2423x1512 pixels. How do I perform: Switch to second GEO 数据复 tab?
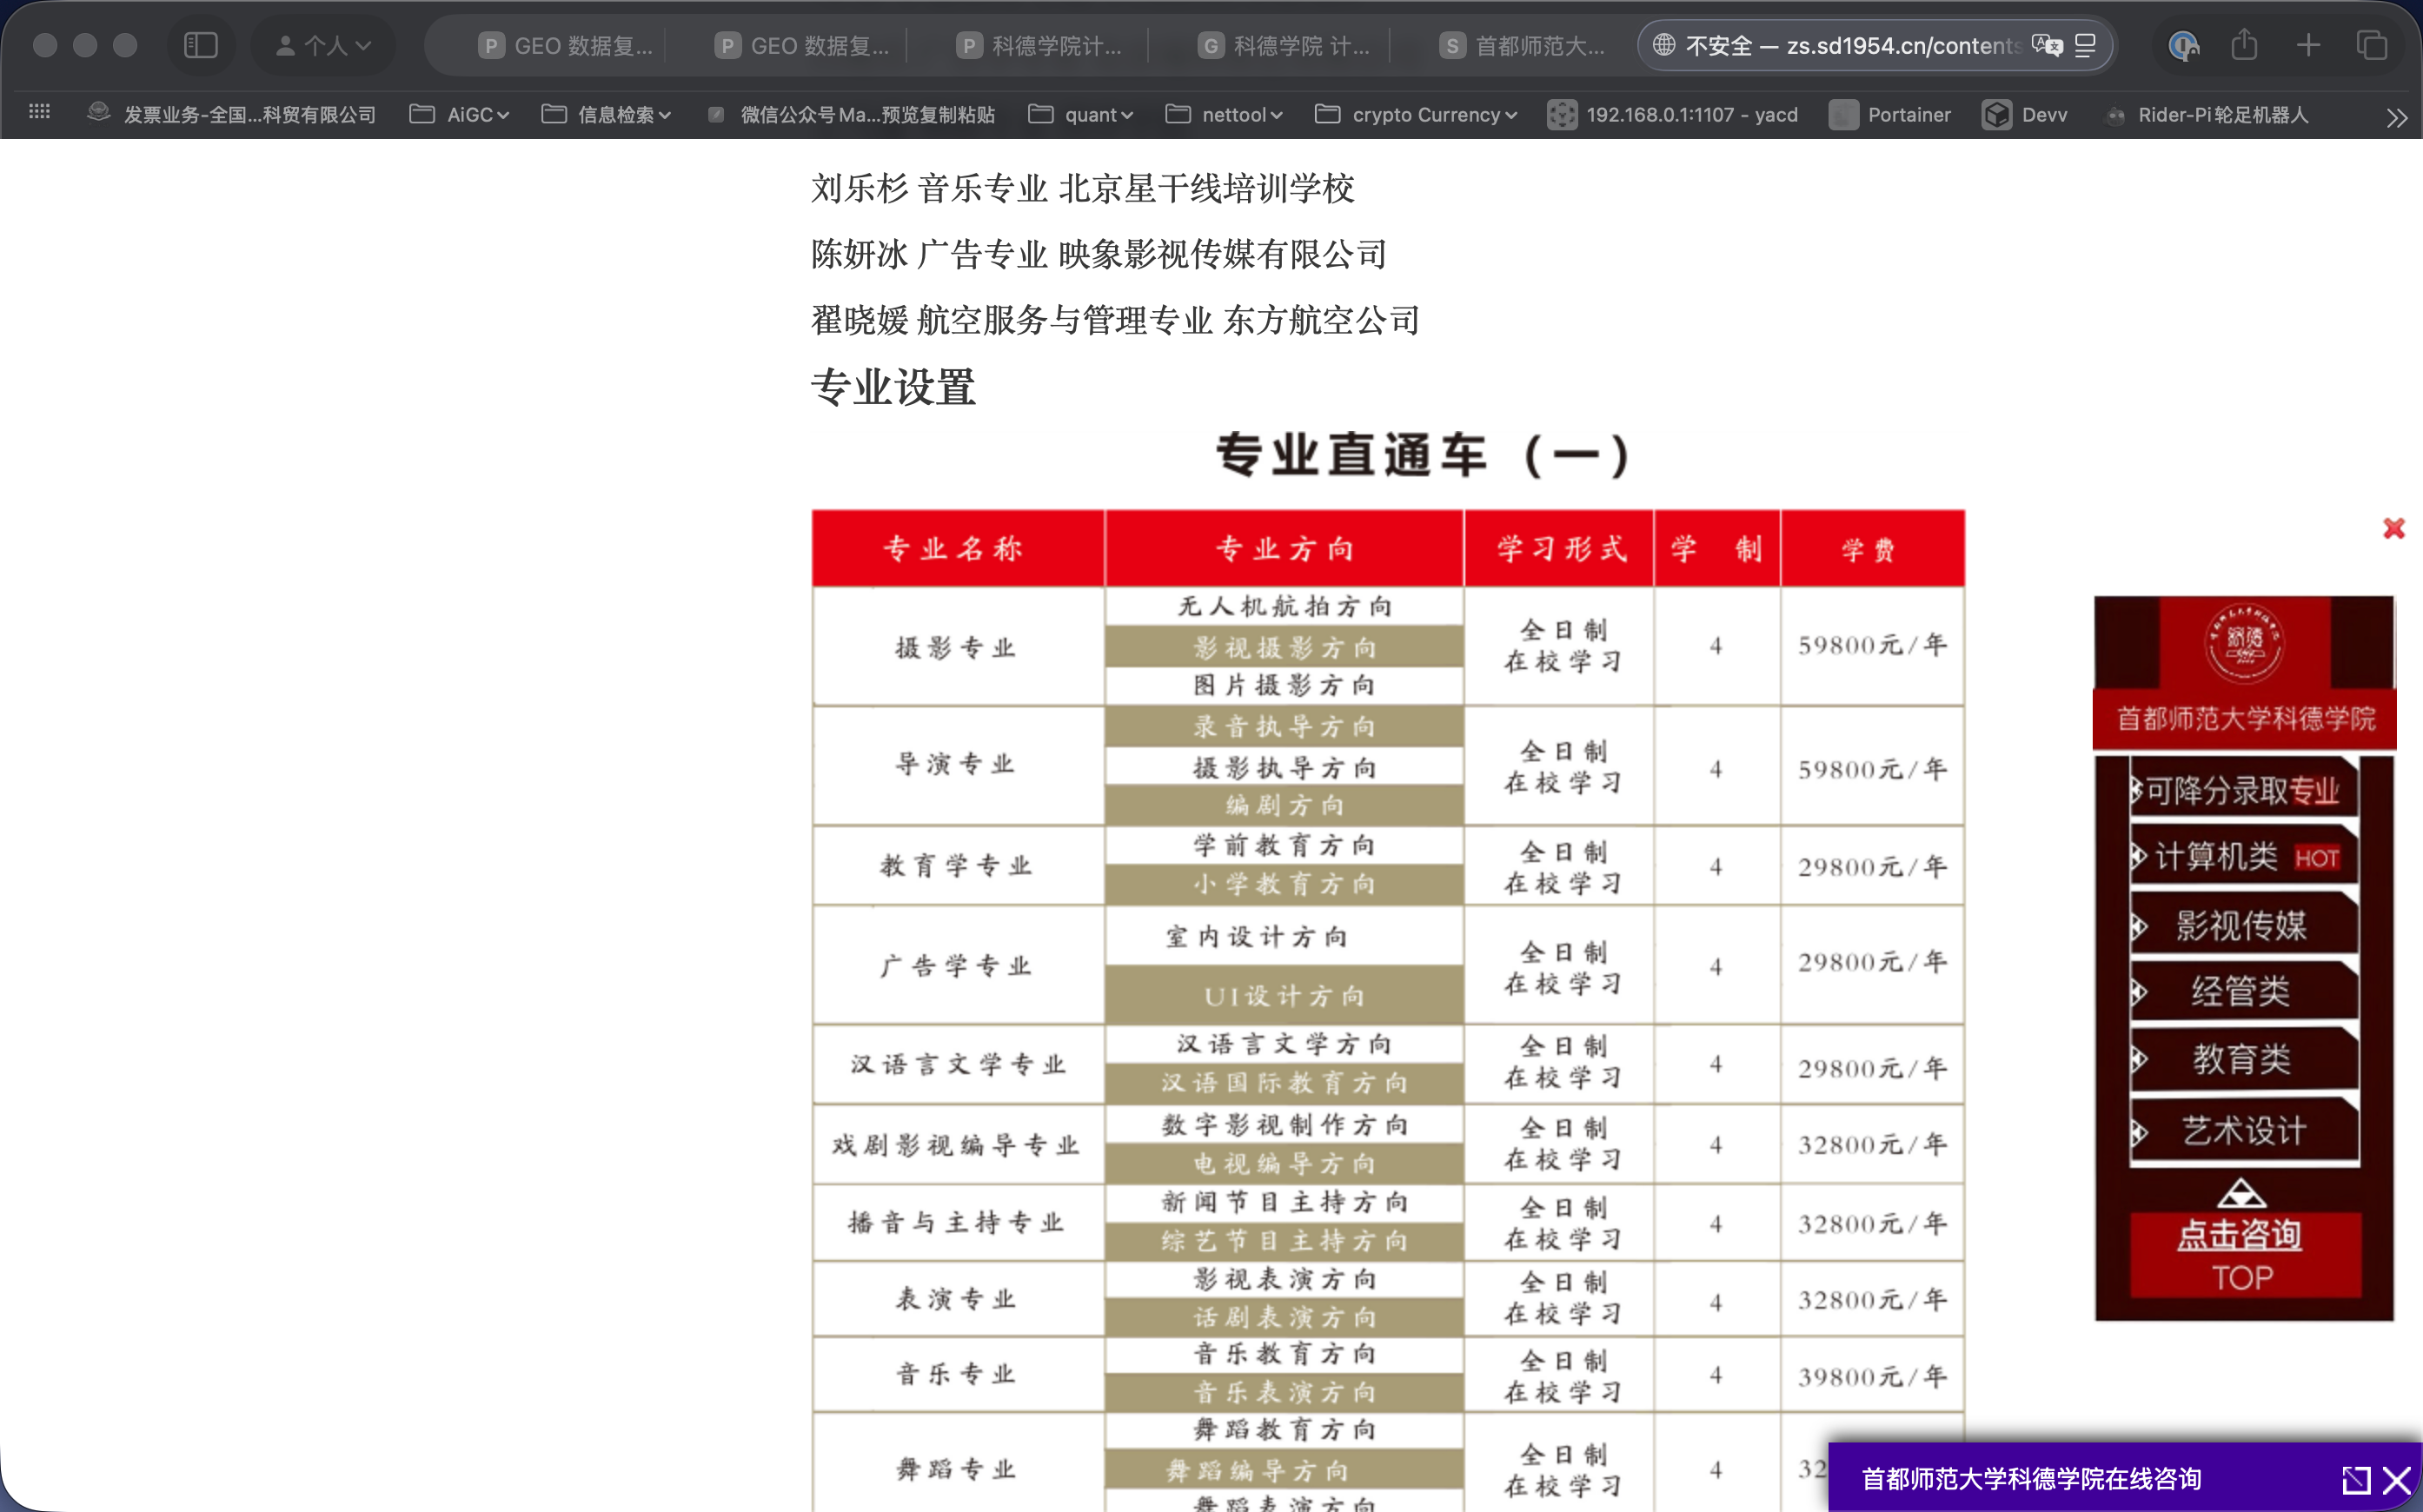tap(801, 45)
